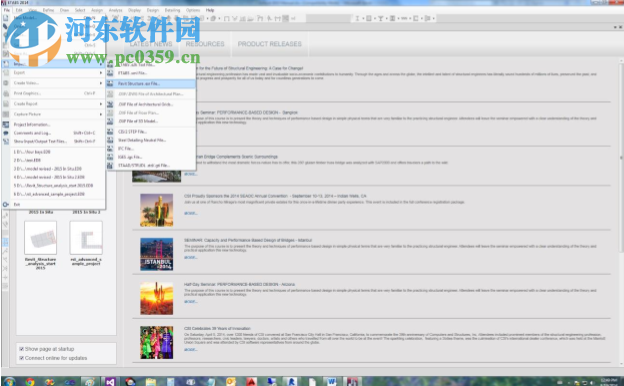Click the icon beside IFC File
The image size is (624, 386).
[x=110, y=148]
